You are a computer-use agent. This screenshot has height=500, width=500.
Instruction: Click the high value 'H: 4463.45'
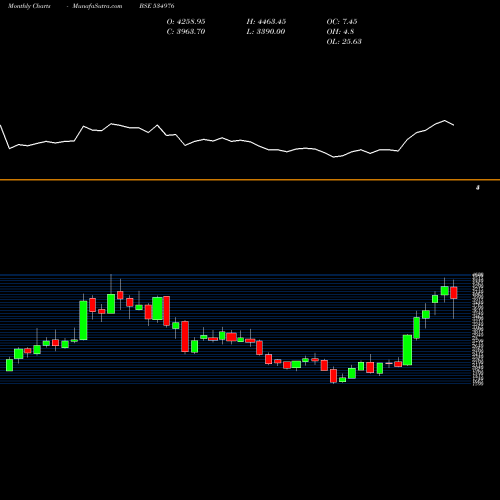(266, 22)
